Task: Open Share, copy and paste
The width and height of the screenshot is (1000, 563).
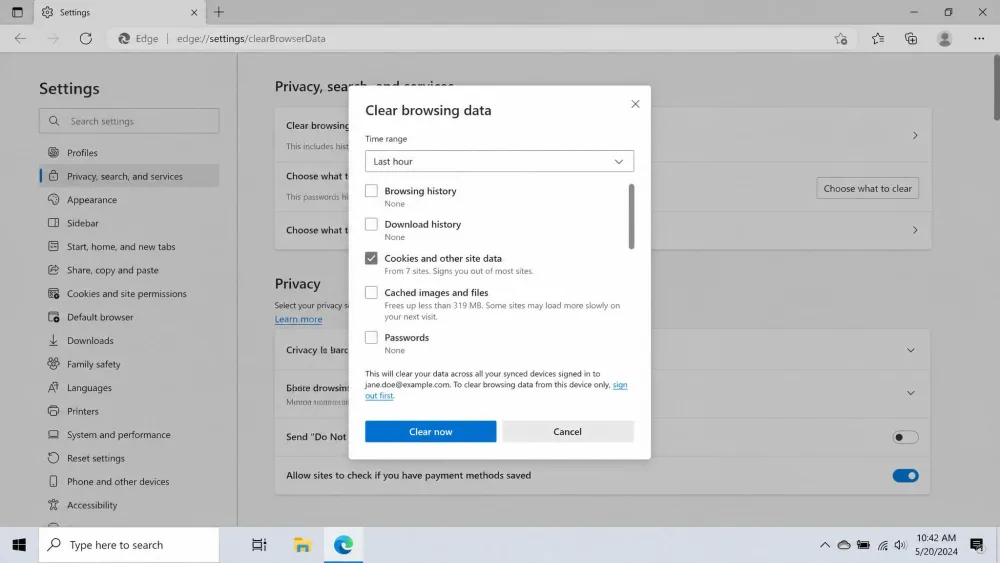Action: [129, 270]
